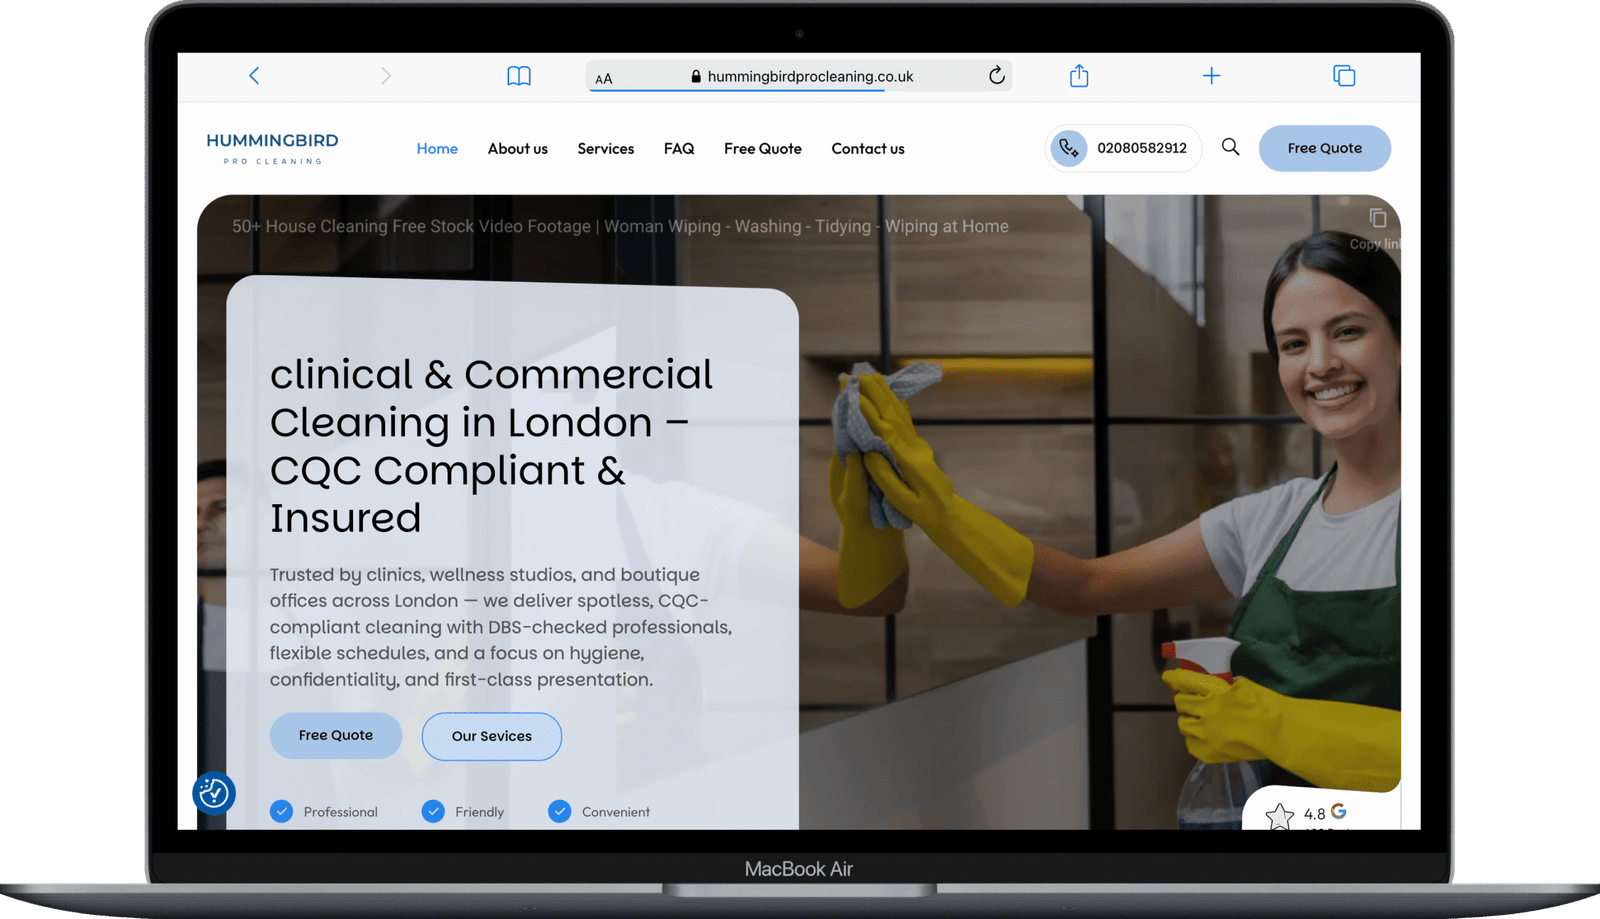This screenshot has width=1600, height=919.
Task: Open the bookmarks book icon
Action: (519, 76)
